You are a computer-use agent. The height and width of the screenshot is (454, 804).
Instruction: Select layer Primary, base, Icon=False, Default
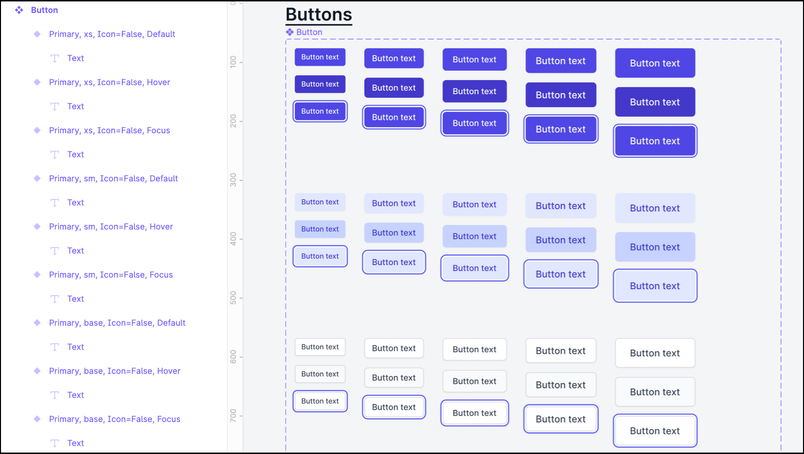click(x=117, y=323)
